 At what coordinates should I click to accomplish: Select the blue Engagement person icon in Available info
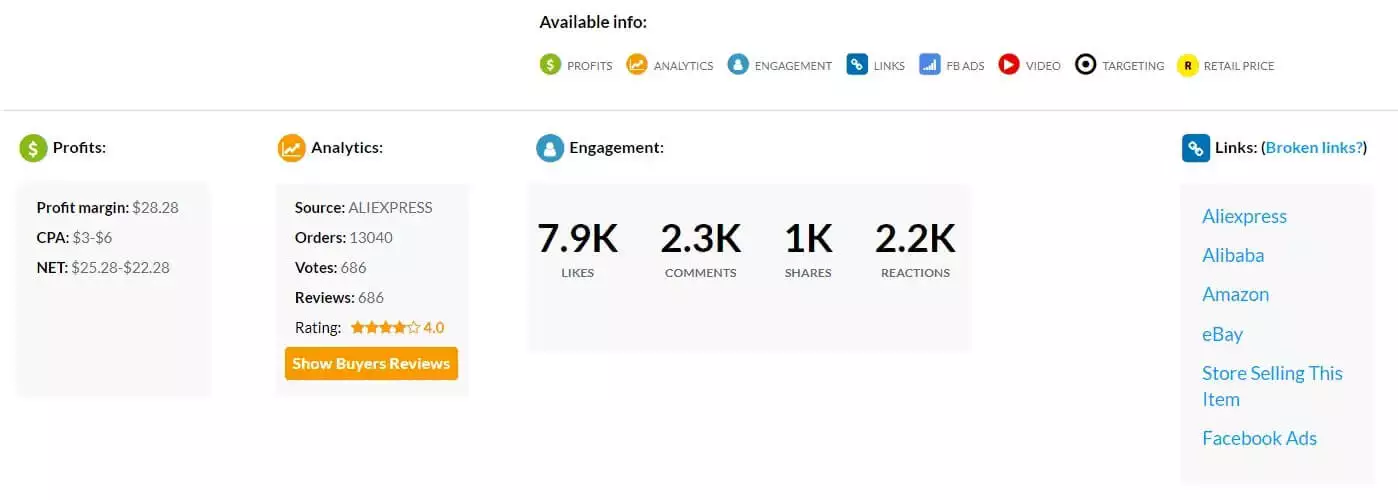[738, 65]
